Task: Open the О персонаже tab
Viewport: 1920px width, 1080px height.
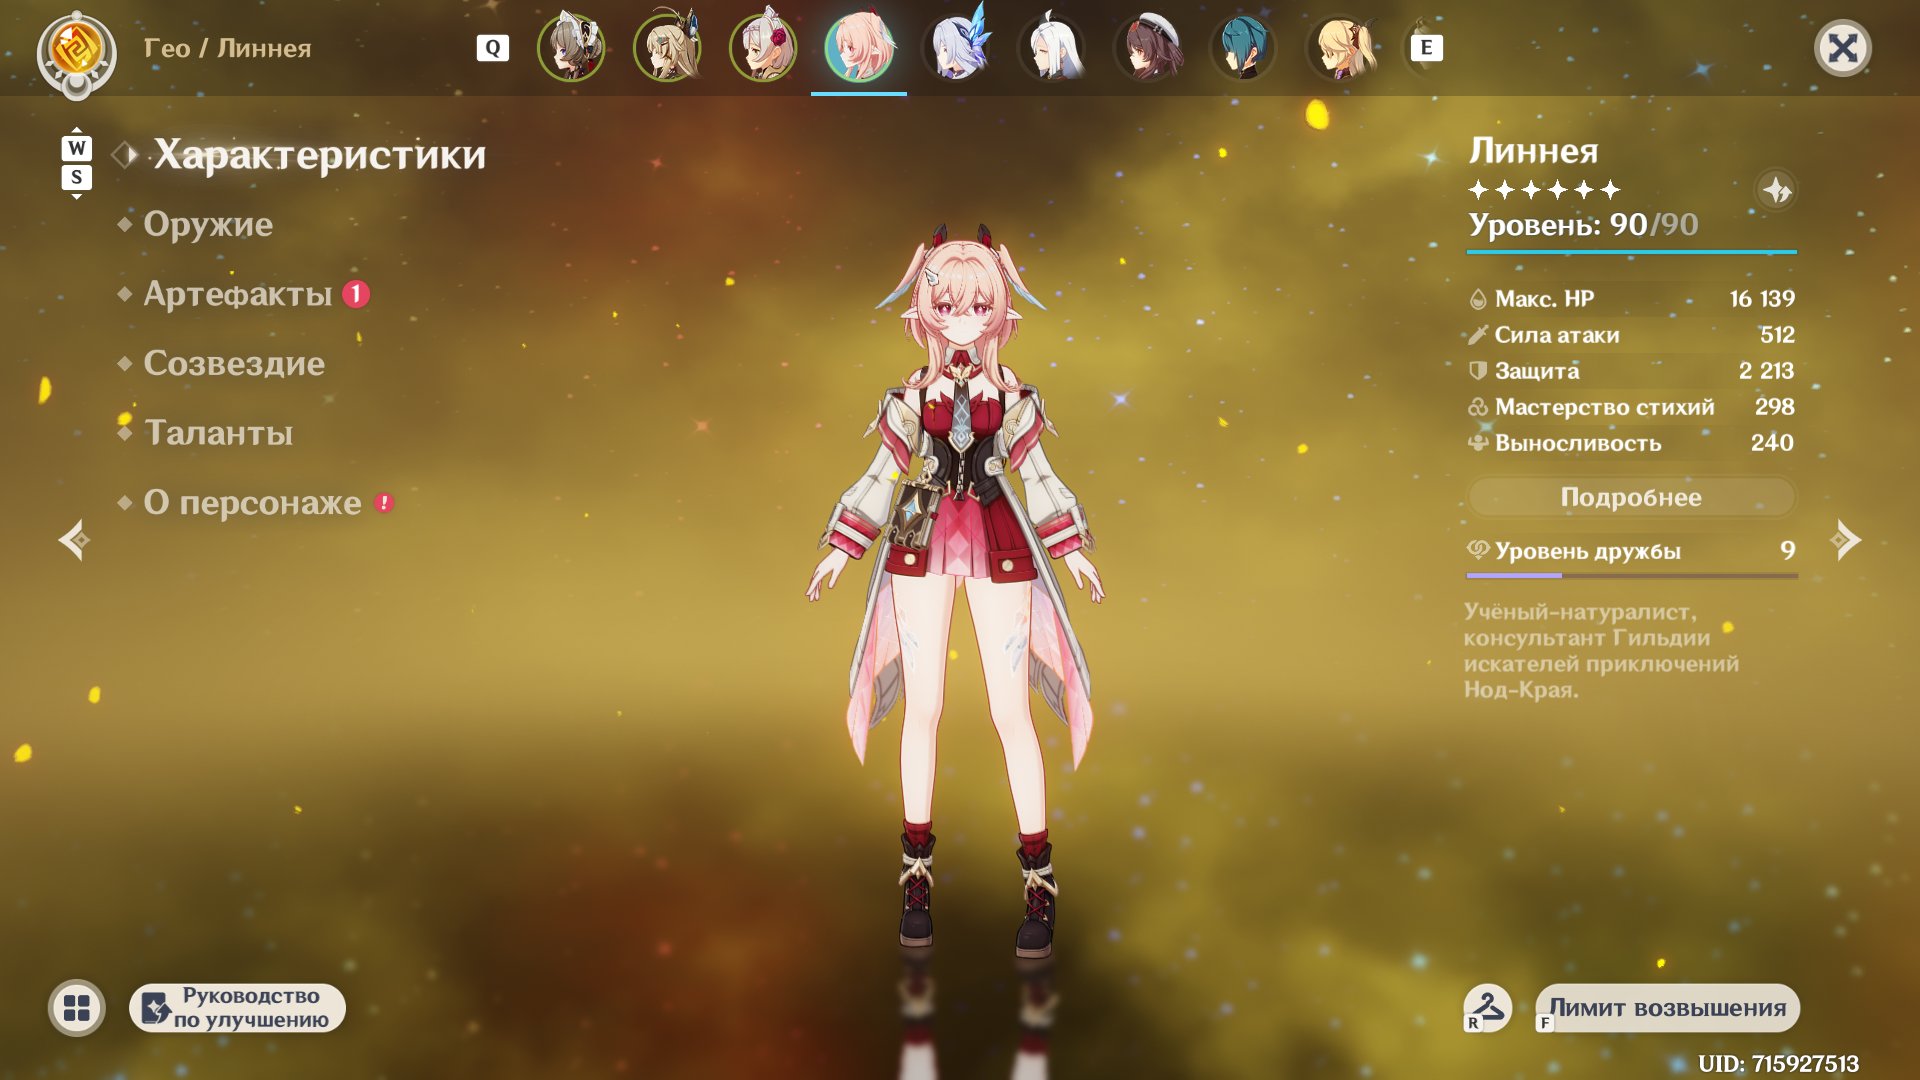Action: (252, 502)
